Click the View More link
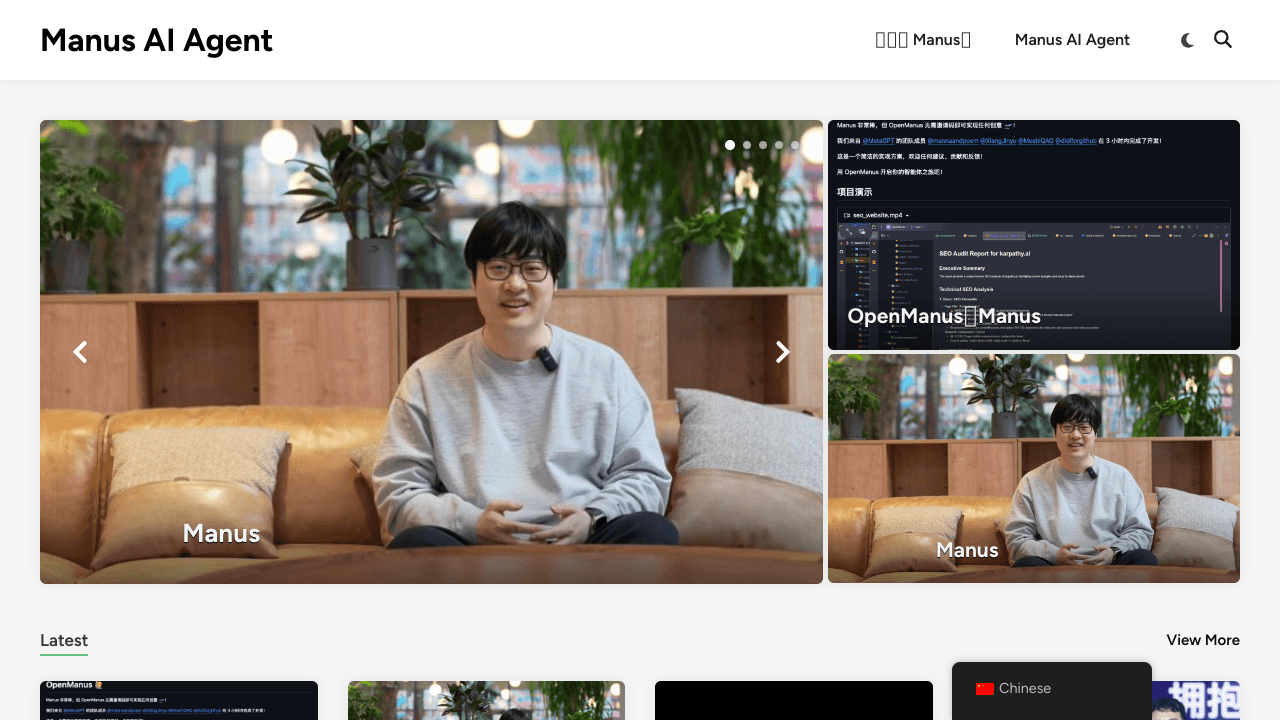1280x720 pixels. click(1203, 640)
